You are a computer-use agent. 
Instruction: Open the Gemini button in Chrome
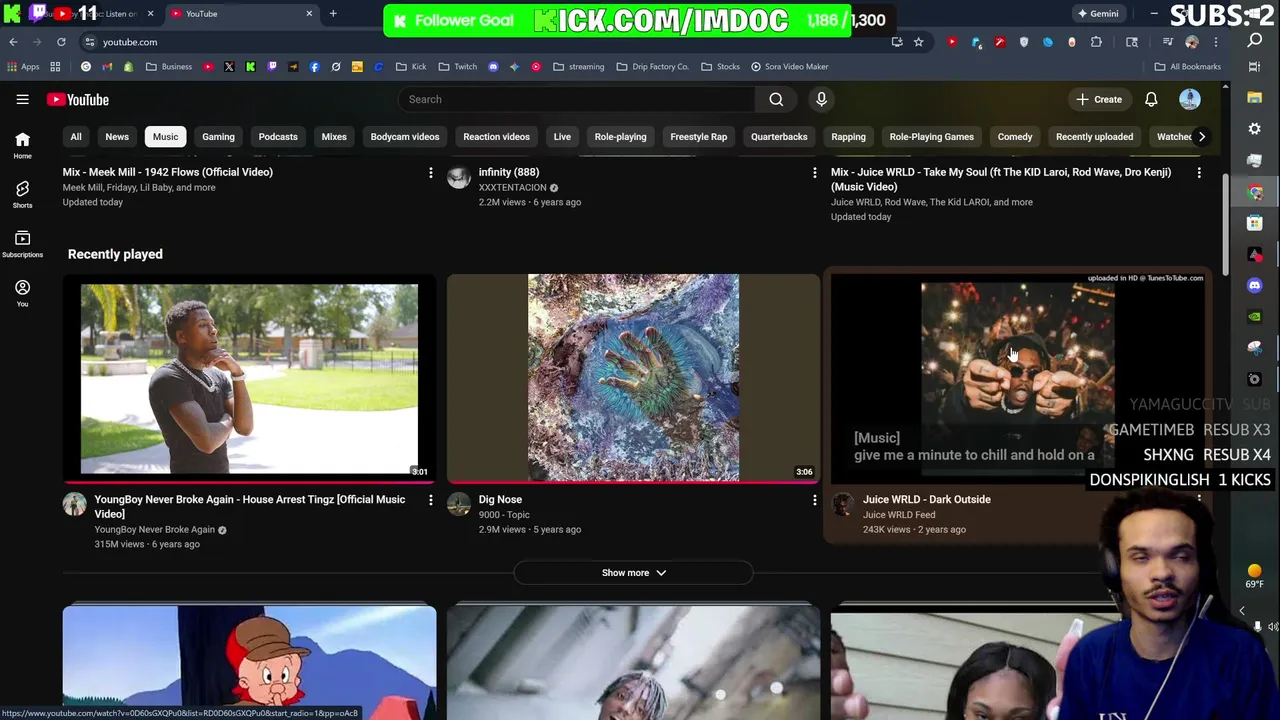[x=1098, y=14]
